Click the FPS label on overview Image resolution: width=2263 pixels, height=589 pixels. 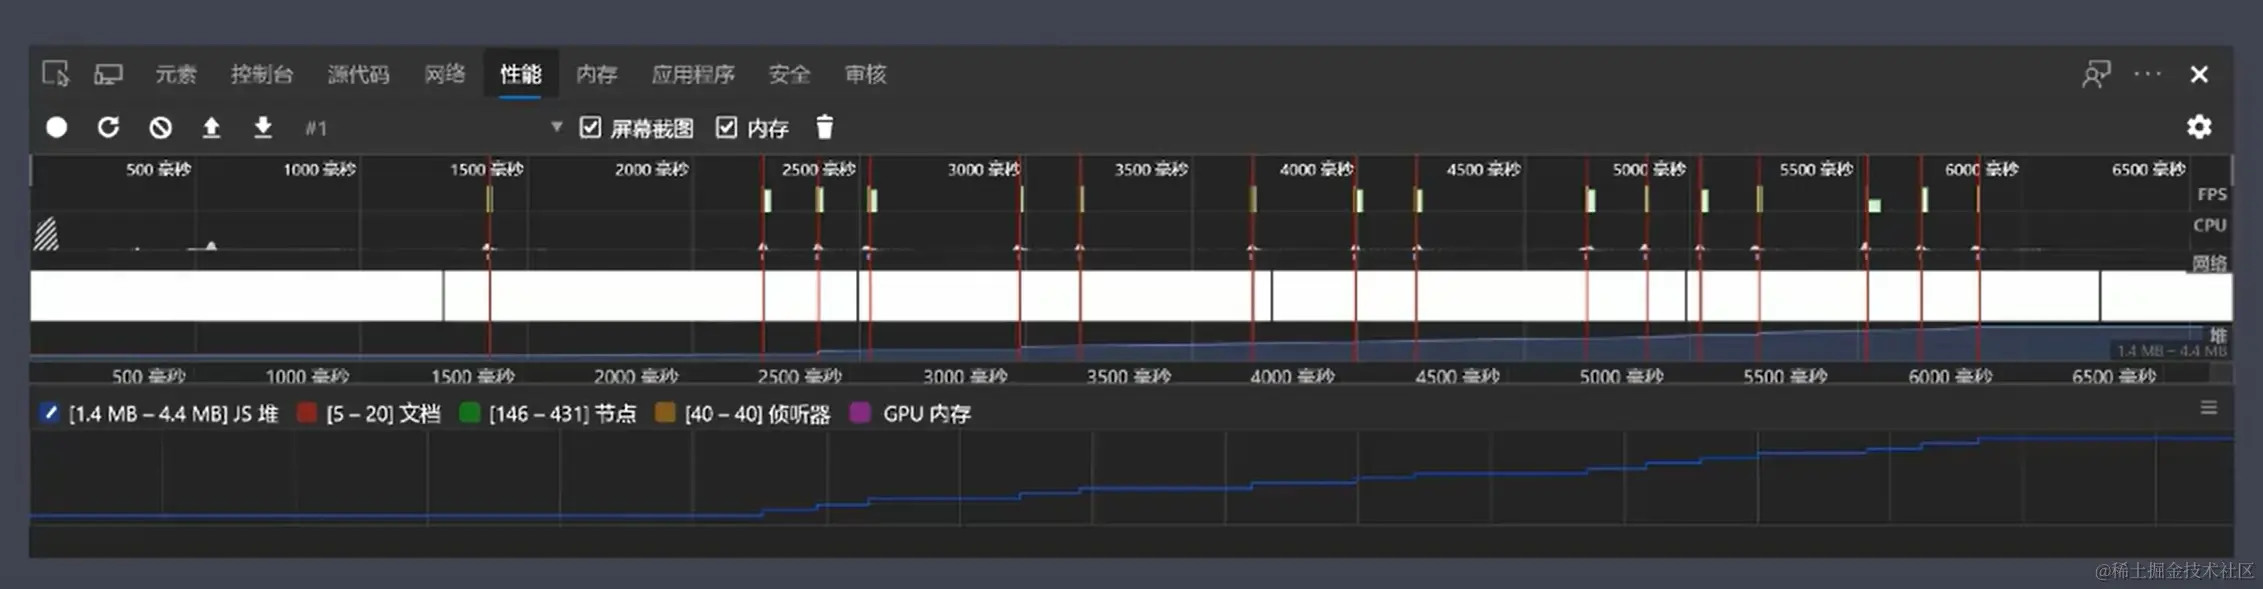click(x=2211, y=194)
